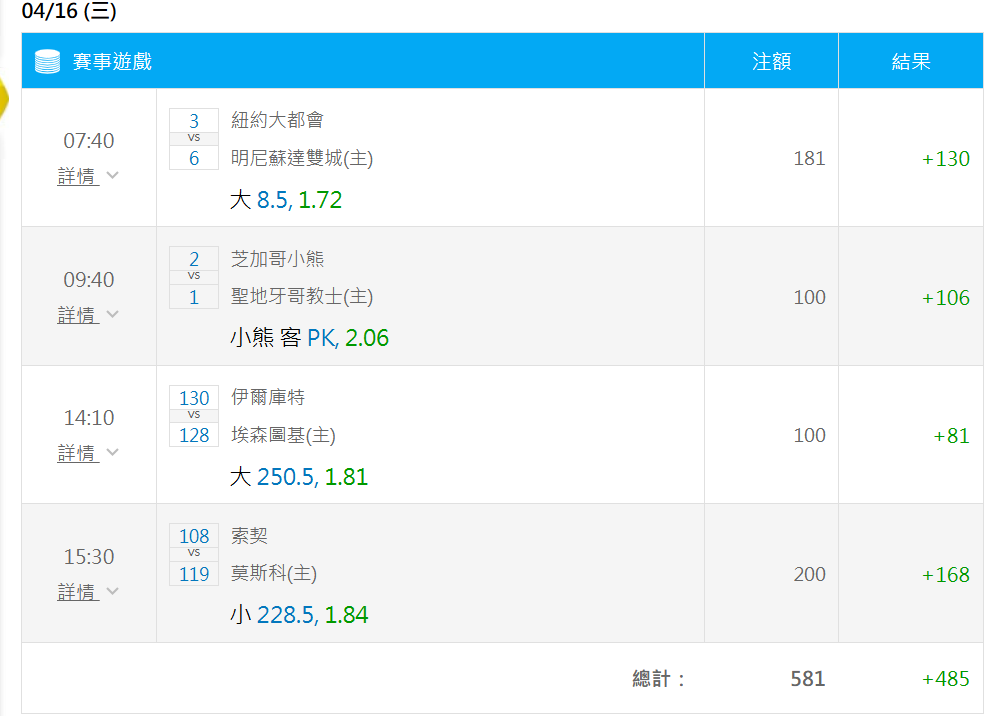The height and width of the screenshot is (716, 1000).
Task: Open 詳情 link for the 14:10 game
Action: [x=78, y=453]
